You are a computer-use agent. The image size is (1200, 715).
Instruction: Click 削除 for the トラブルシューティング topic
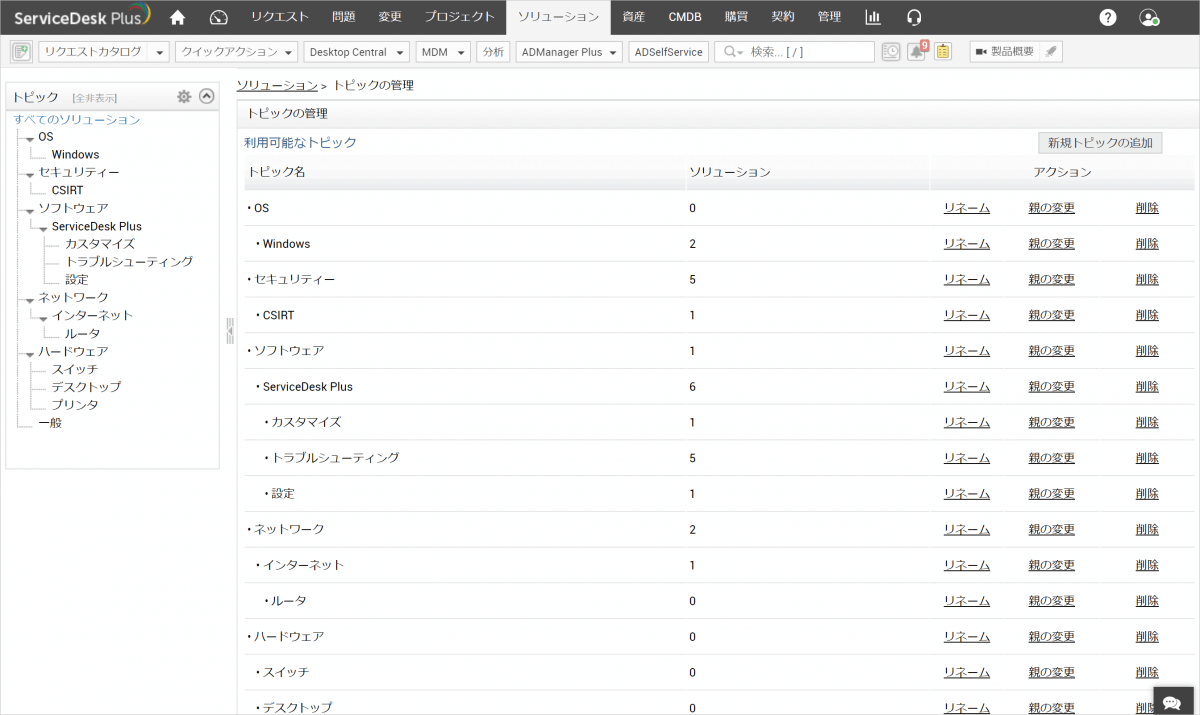point(1147,458)
